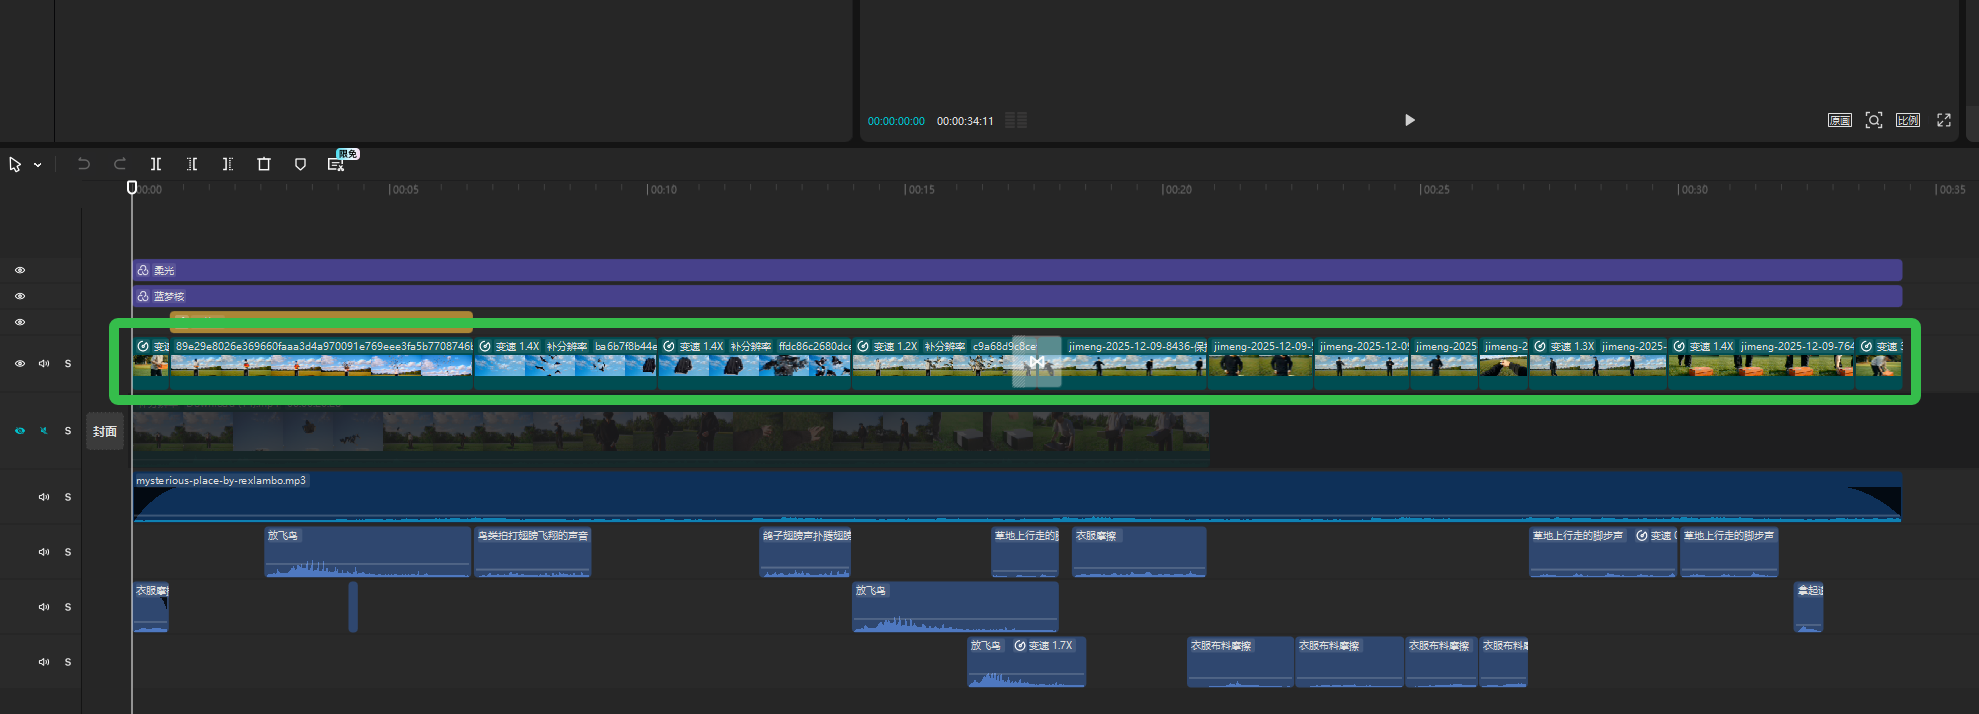This screenshot has width=1979, height=714.
Task: Click the trash delete icon
Action: pos(264,164)
